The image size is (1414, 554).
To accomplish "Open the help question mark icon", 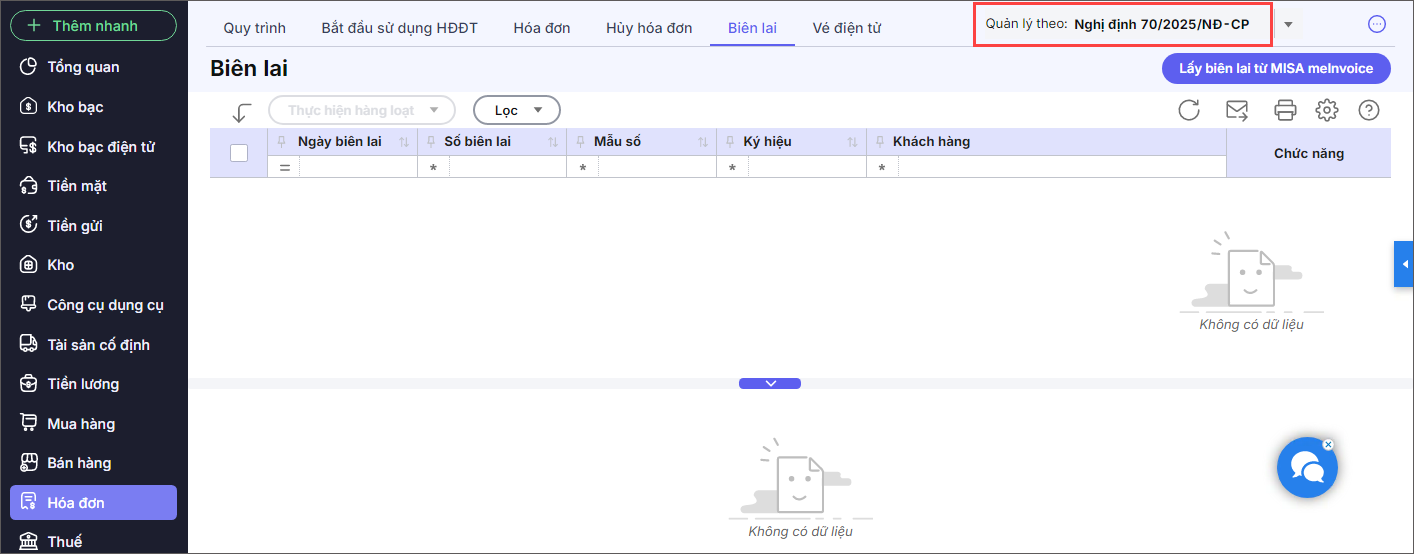I will coord(1369,110).
